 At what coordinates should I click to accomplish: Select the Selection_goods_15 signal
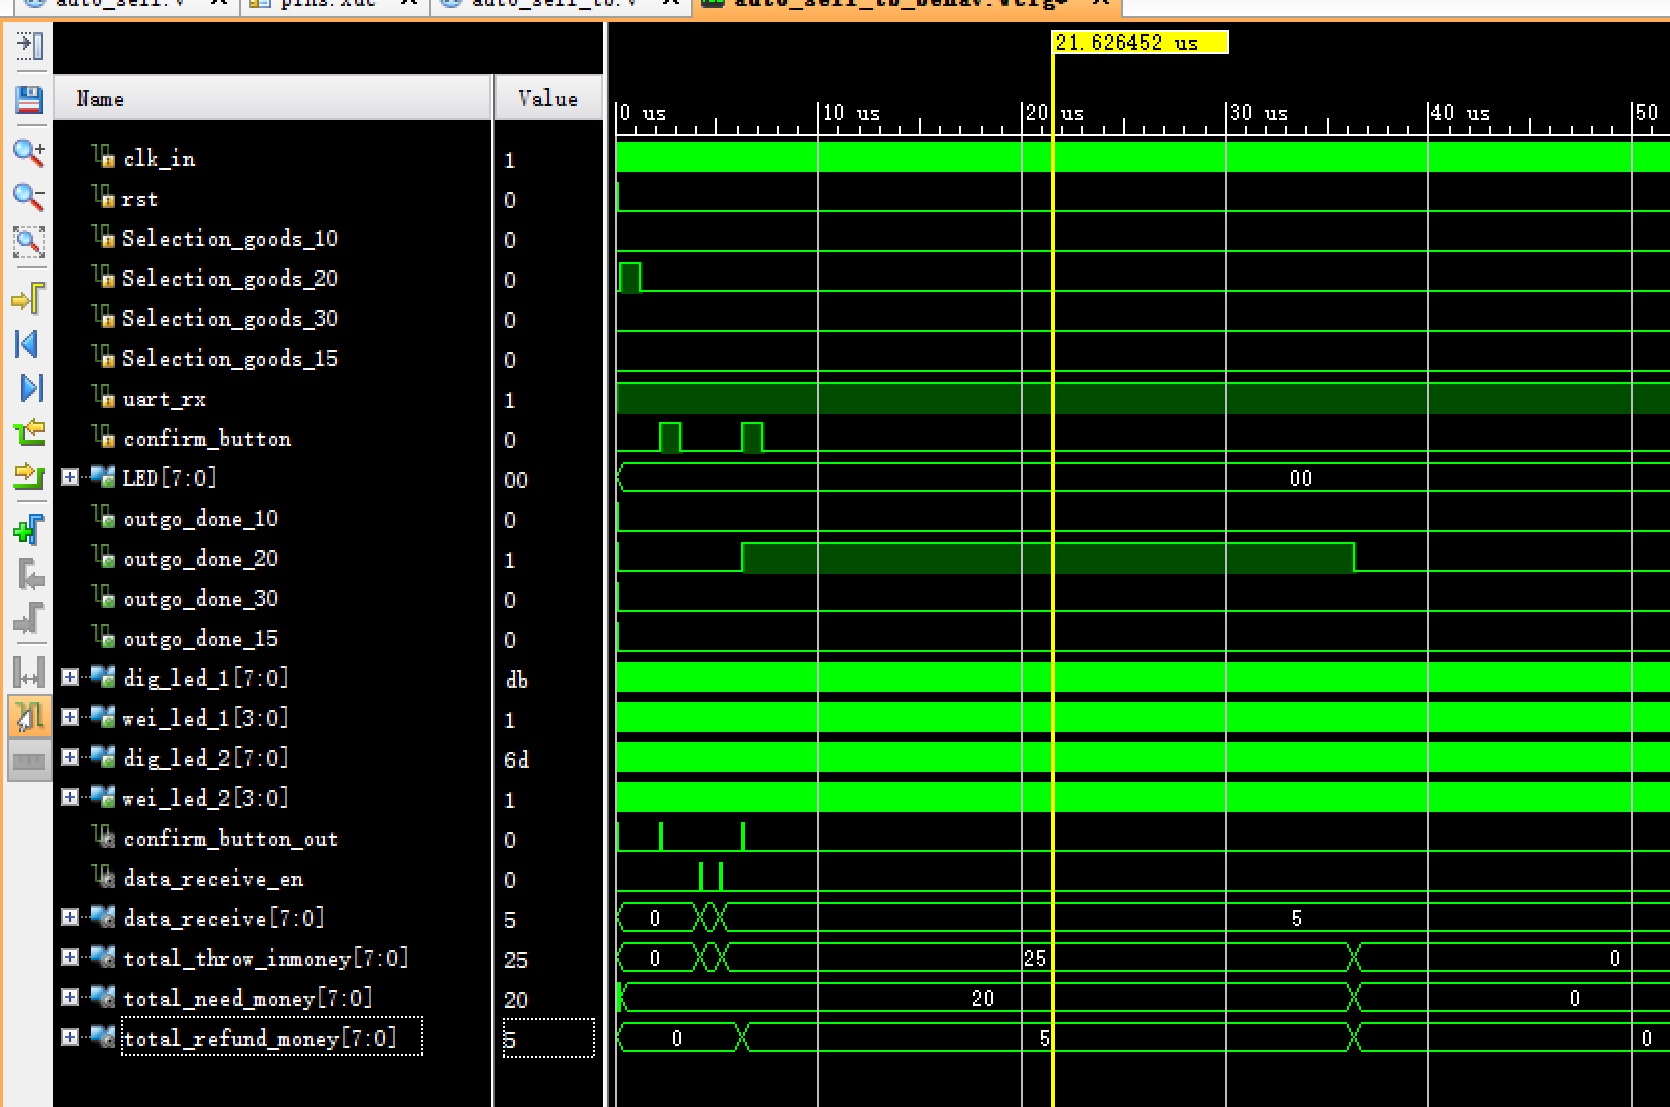coord(230,359)
